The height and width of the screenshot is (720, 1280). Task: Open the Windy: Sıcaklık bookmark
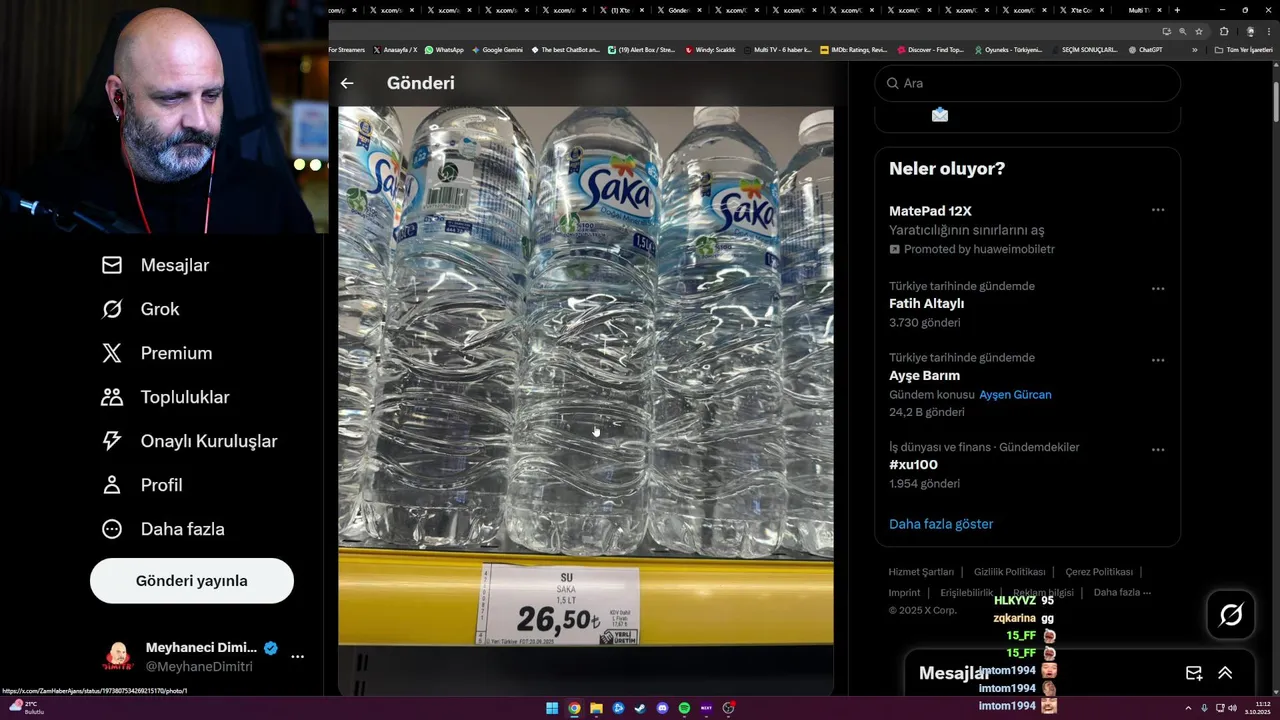pyautogui.click(x=710, y=50)
